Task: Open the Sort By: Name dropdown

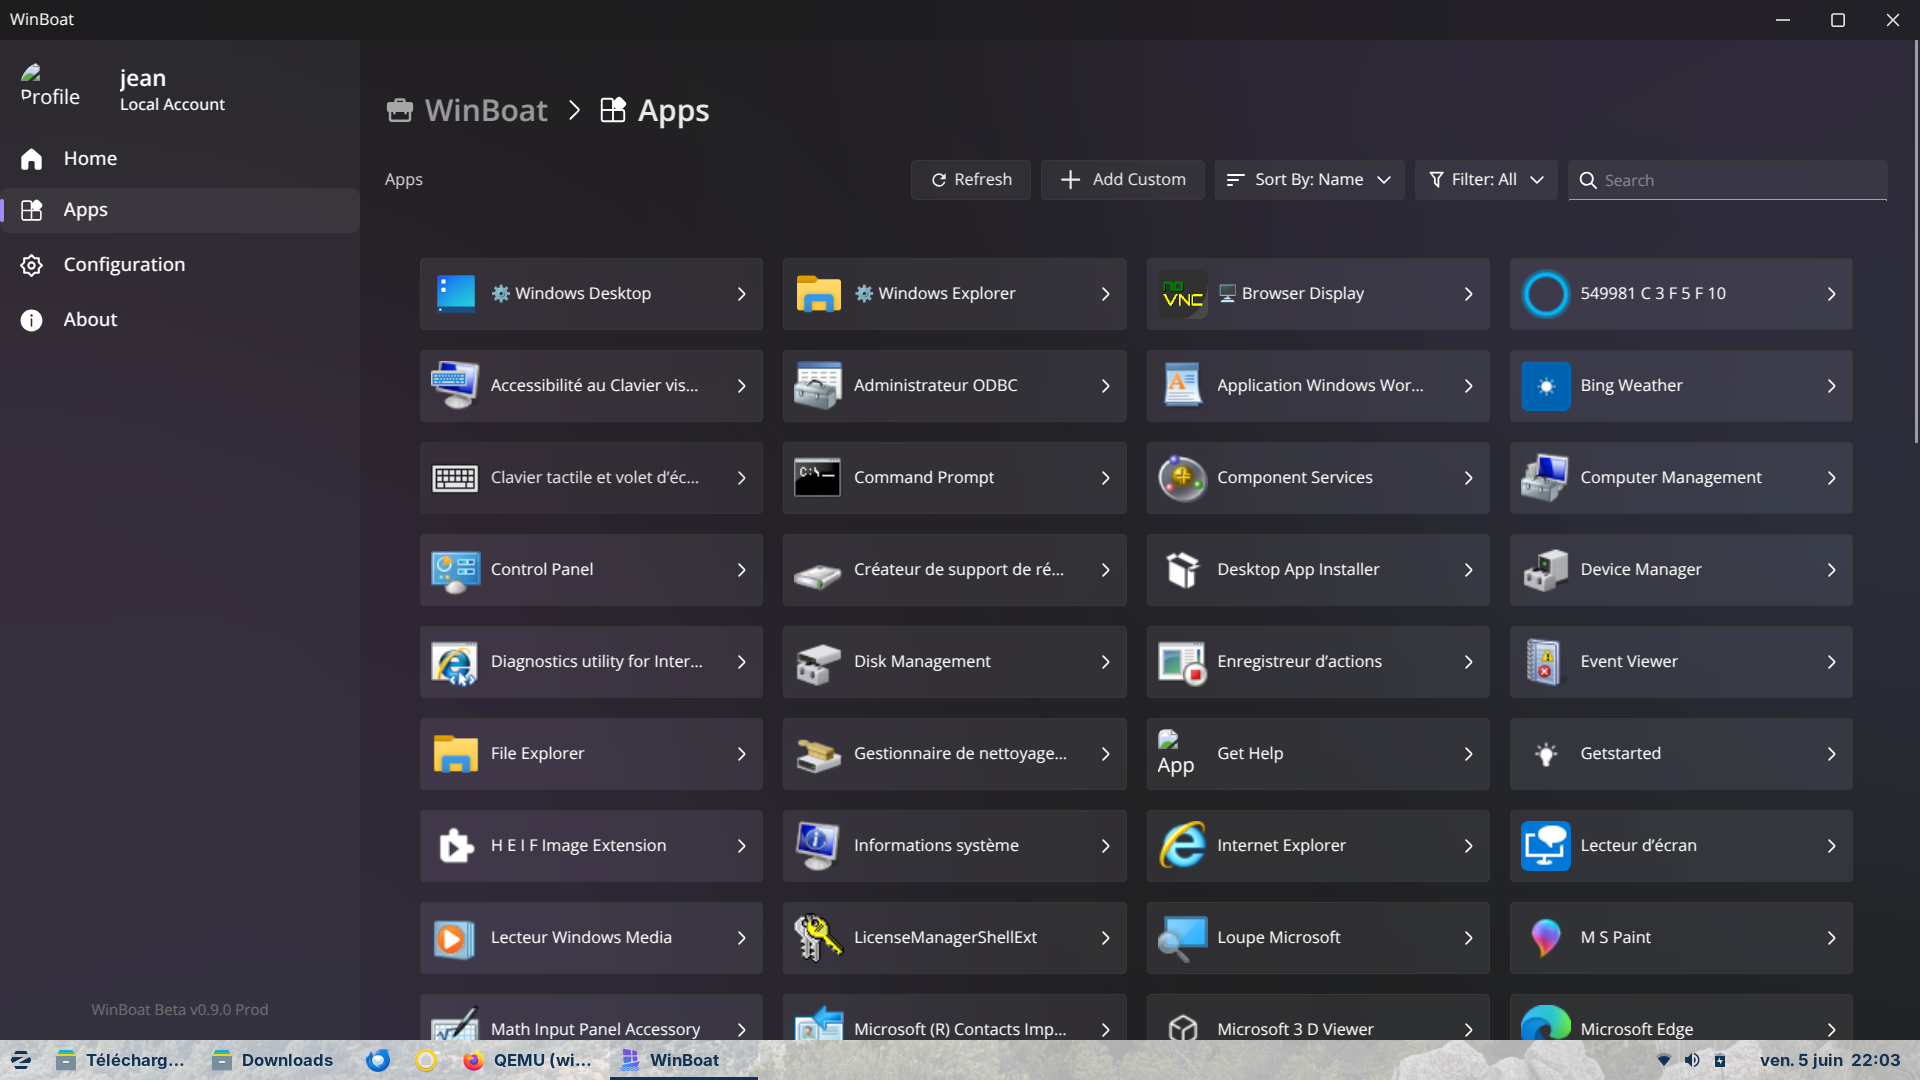Action: pyautogui.click(x=1309, y=180)
